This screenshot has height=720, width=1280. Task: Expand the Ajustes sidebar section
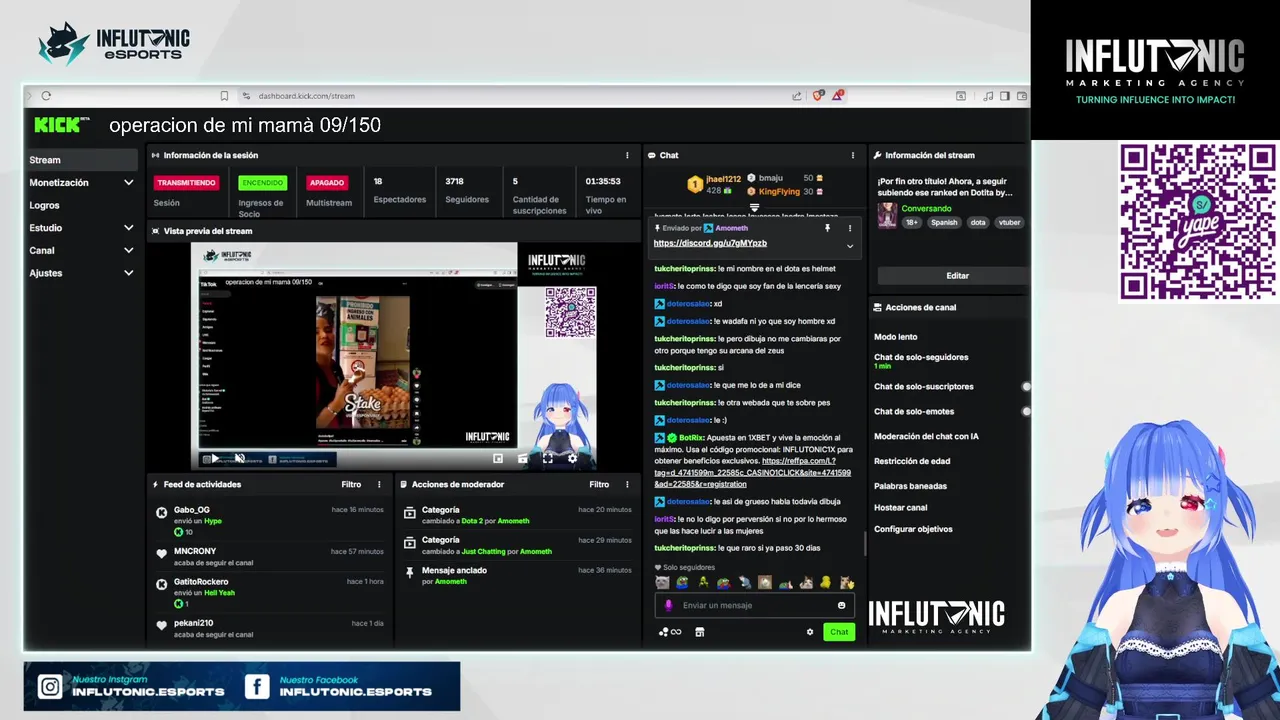128,273
